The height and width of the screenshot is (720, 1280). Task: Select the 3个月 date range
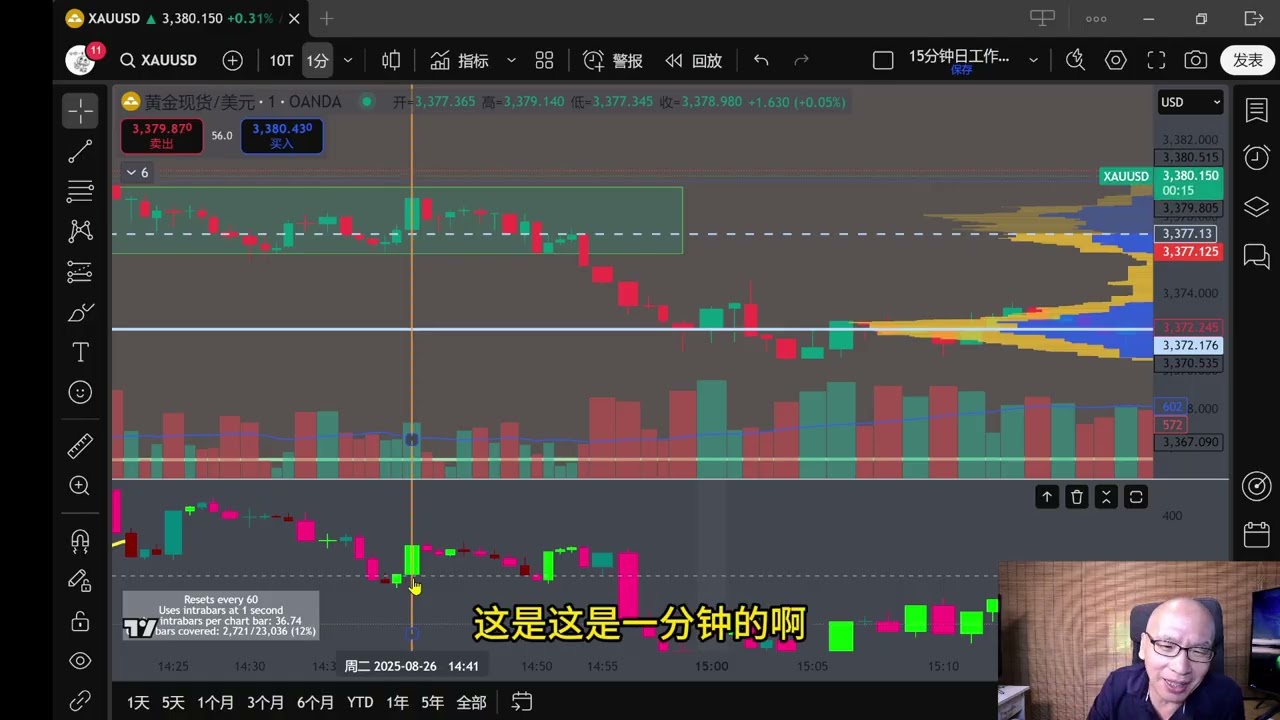265,703
